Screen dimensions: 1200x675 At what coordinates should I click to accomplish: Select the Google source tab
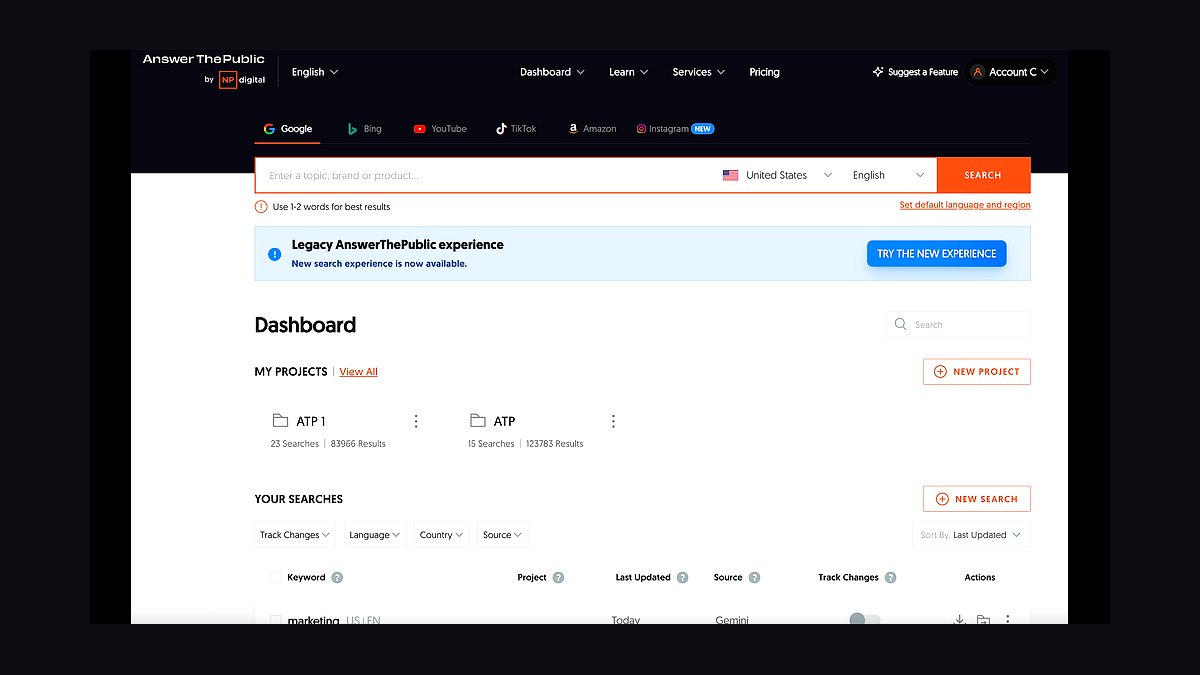click(287, 129)
